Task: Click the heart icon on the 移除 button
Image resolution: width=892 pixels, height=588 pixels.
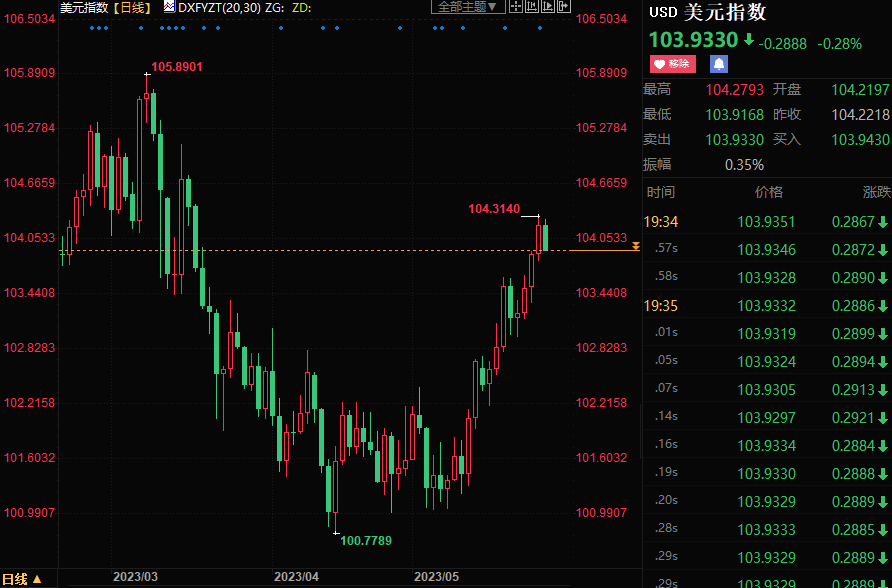Action: tap(660, 64)
